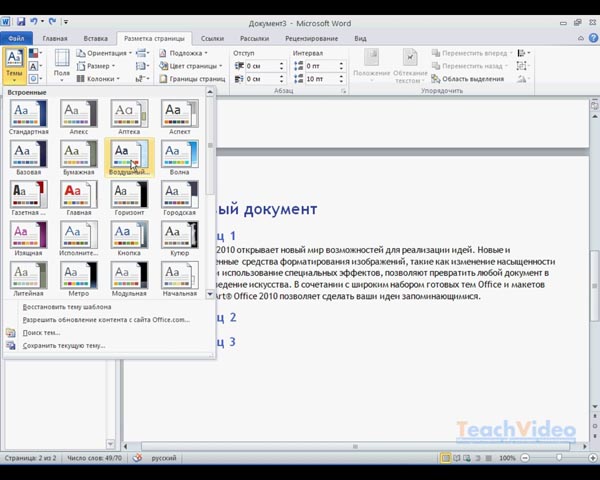Viewport: 600px width, 480px height.
Task: Expand the Колонки (Columns) dropdown
Action: click(99, 78)
